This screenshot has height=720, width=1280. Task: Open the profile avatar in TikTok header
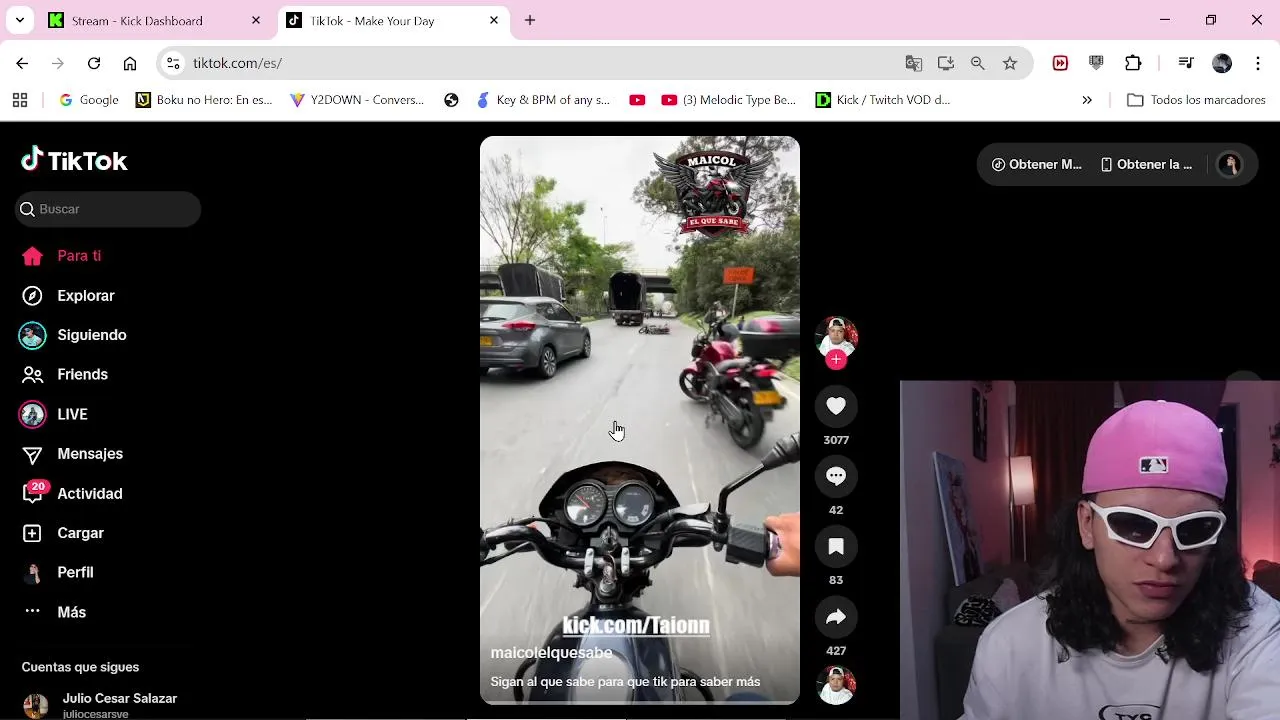[x=1229, y=165]
